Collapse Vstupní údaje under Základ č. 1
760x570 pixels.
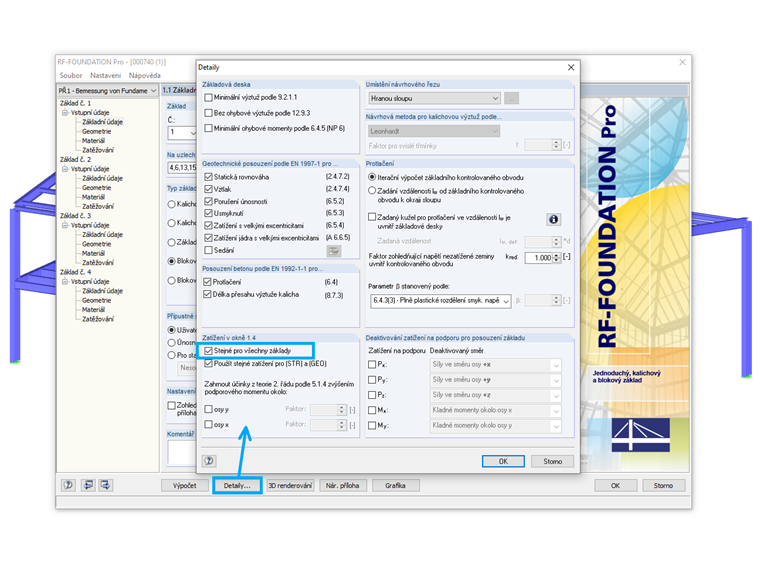[x=64, y=112]
